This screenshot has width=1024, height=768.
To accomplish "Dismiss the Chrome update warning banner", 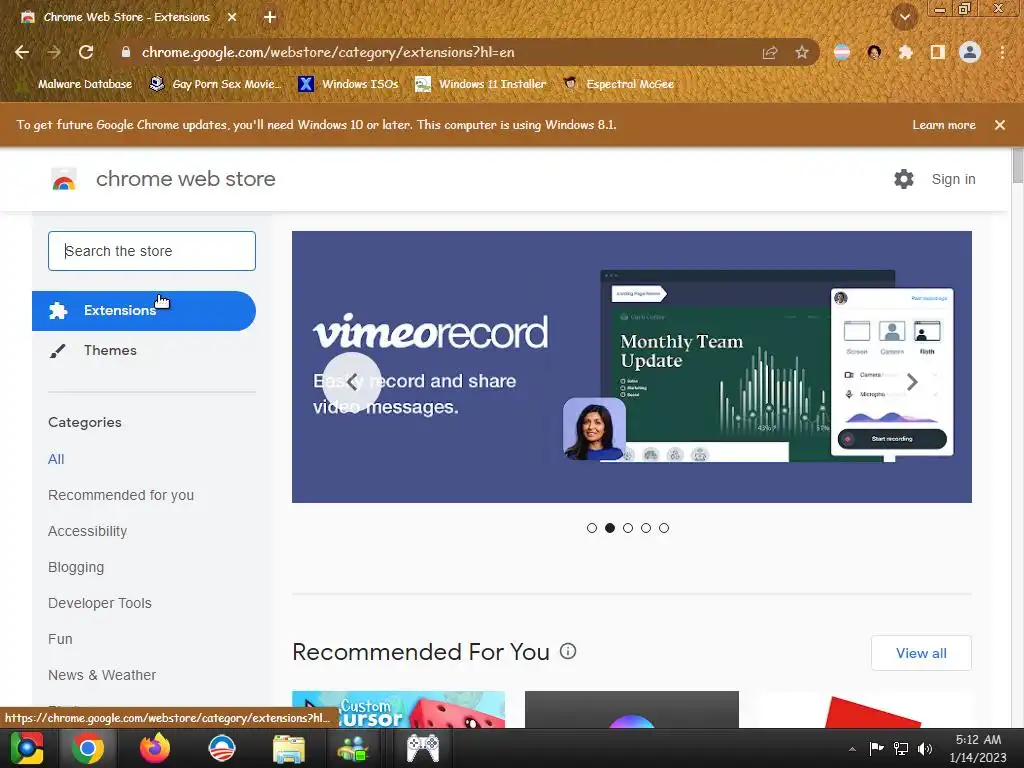I will click(1000, 125).
